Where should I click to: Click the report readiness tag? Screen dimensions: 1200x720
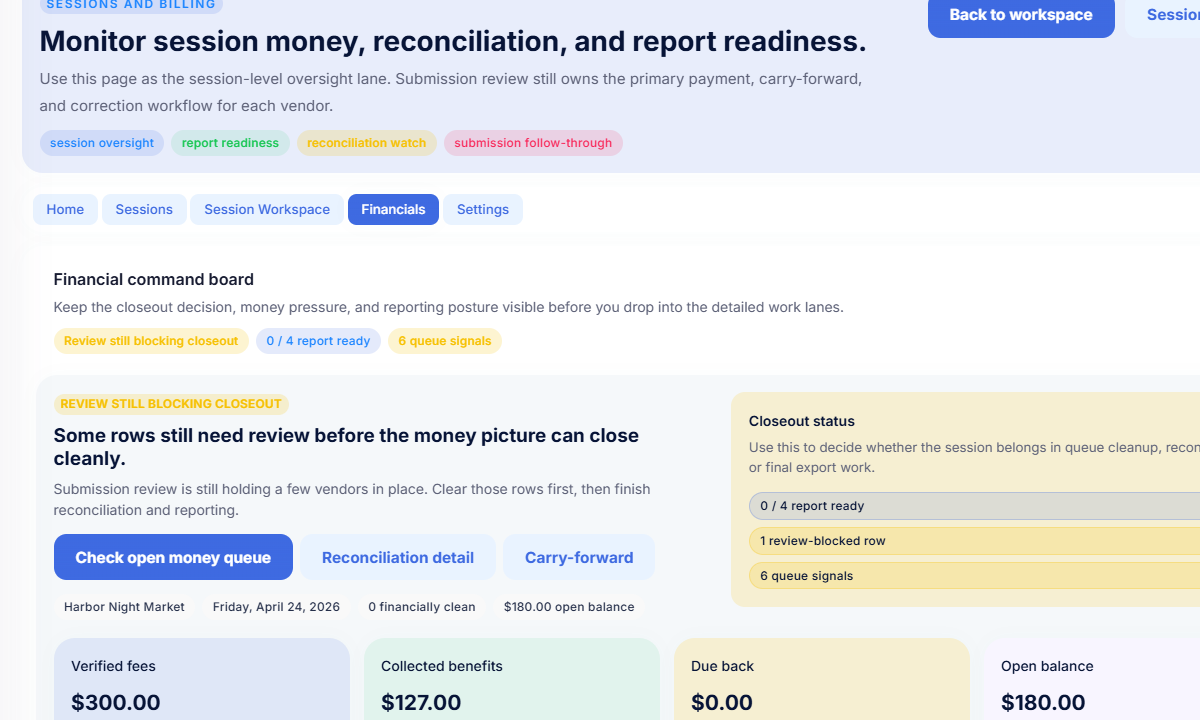tap(230, 143)
